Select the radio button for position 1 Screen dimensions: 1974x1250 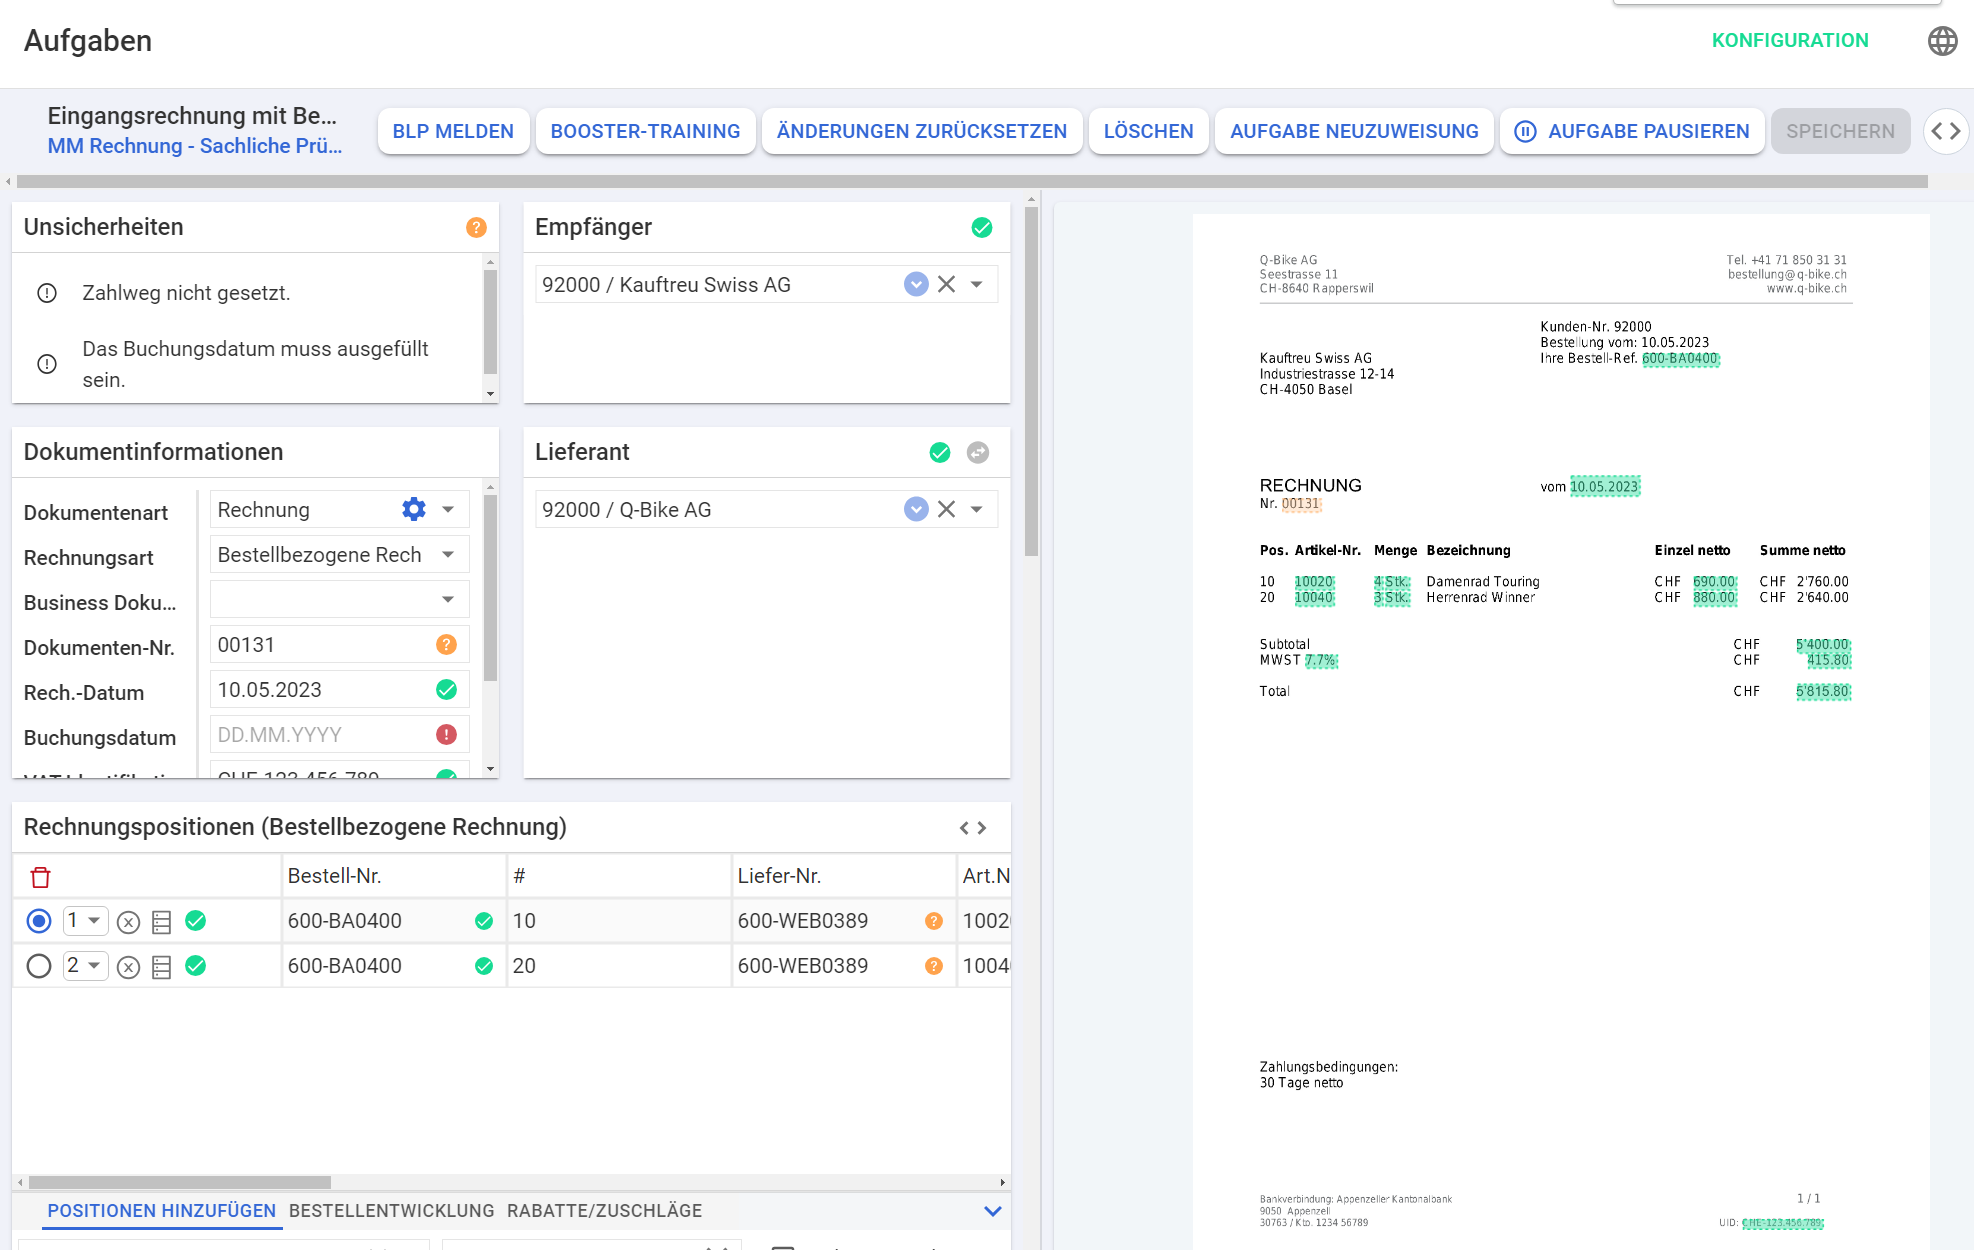[39, 921]
